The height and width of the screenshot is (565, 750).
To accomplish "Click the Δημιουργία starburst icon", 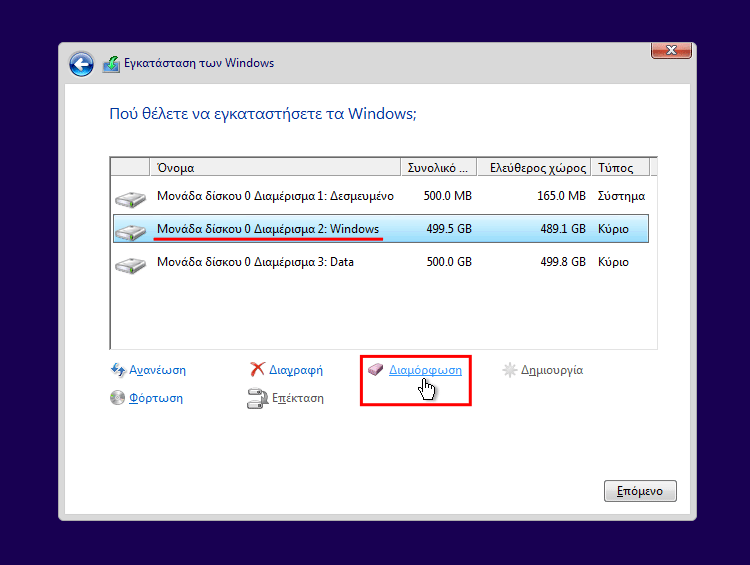I will [510, 370].
